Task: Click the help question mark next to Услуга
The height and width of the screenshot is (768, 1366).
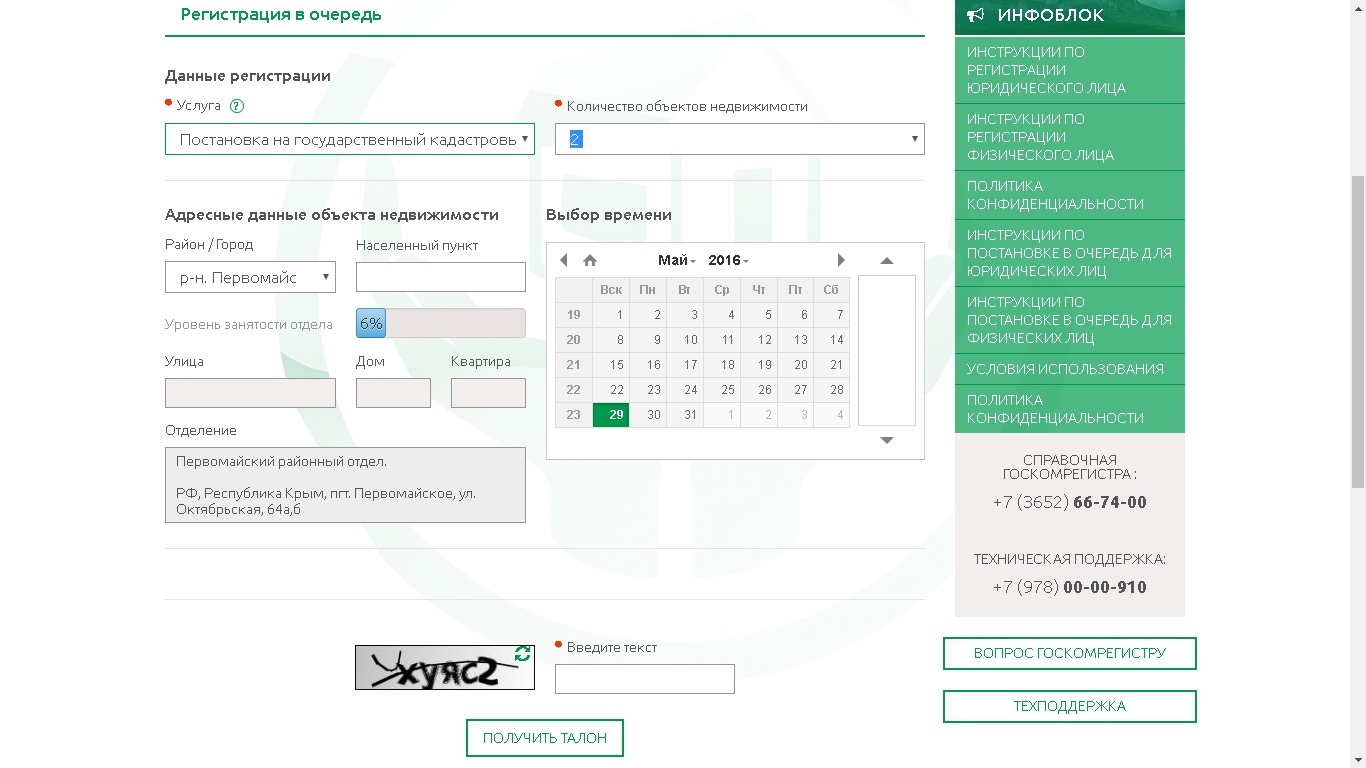Action: pyautogui.click(x=237, y=106)
